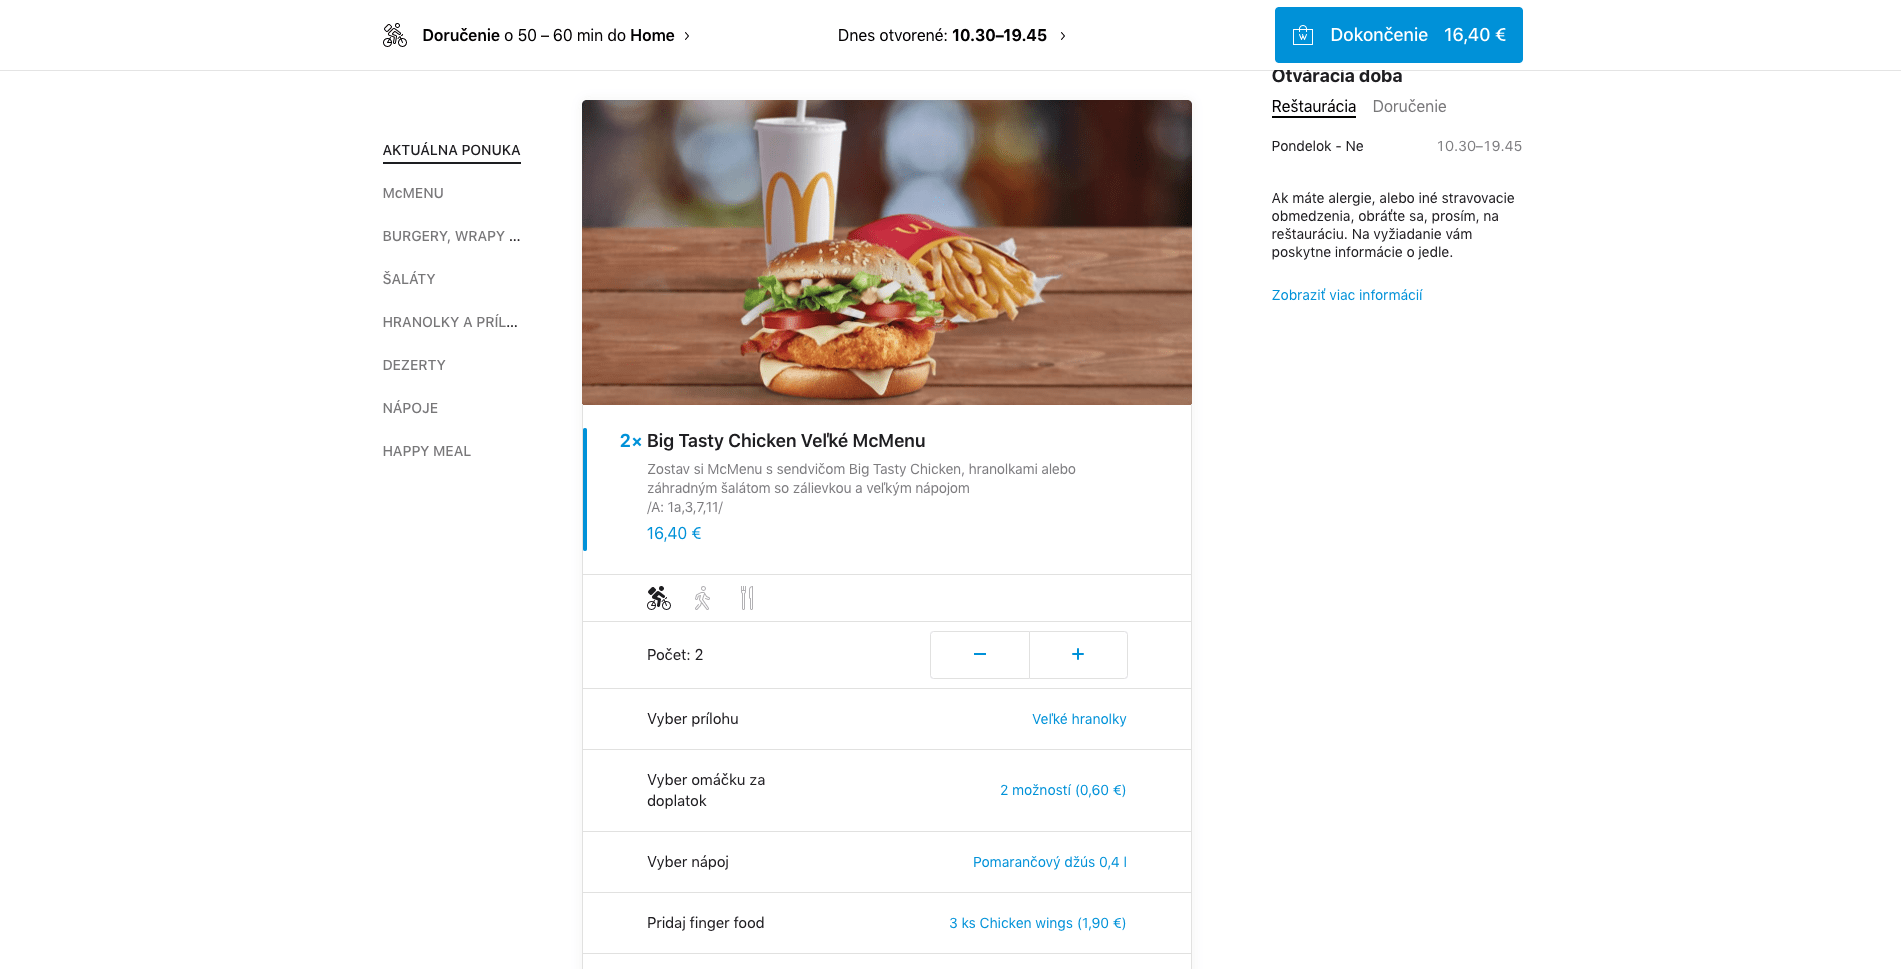Expand opening hours chevron next to 10.30–19.45
This screenshot has width=1901, height=969.
(x=1063, y=36)
